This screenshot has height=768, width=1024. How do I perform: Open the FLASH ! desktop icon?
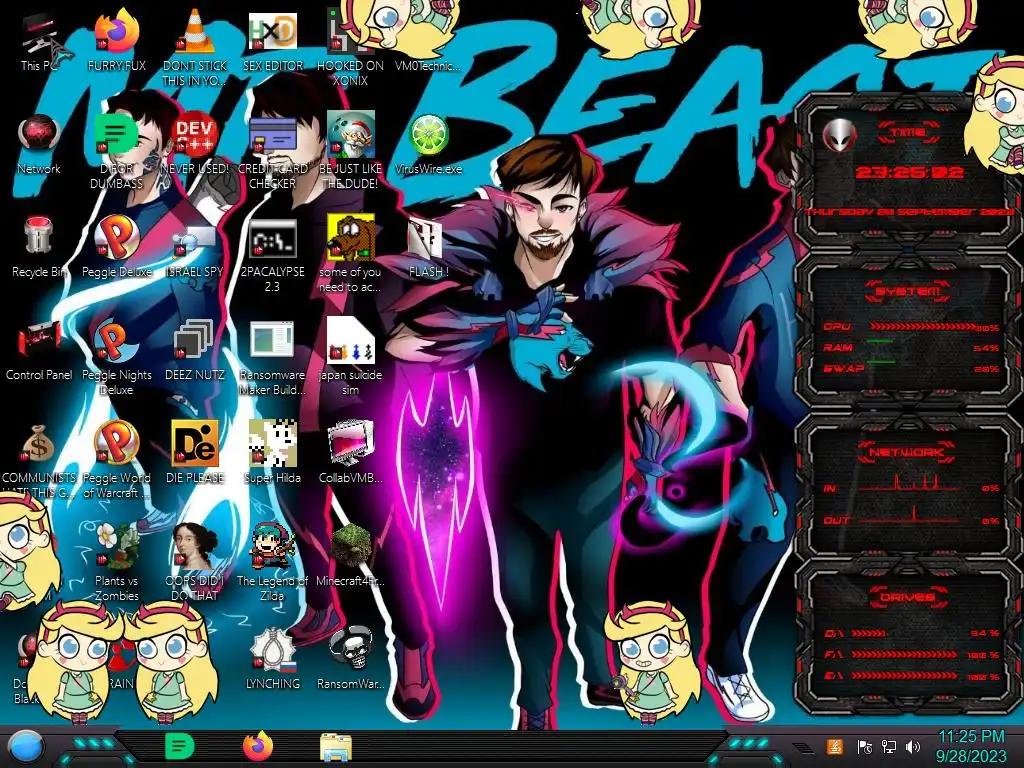(x=428, y=248)
